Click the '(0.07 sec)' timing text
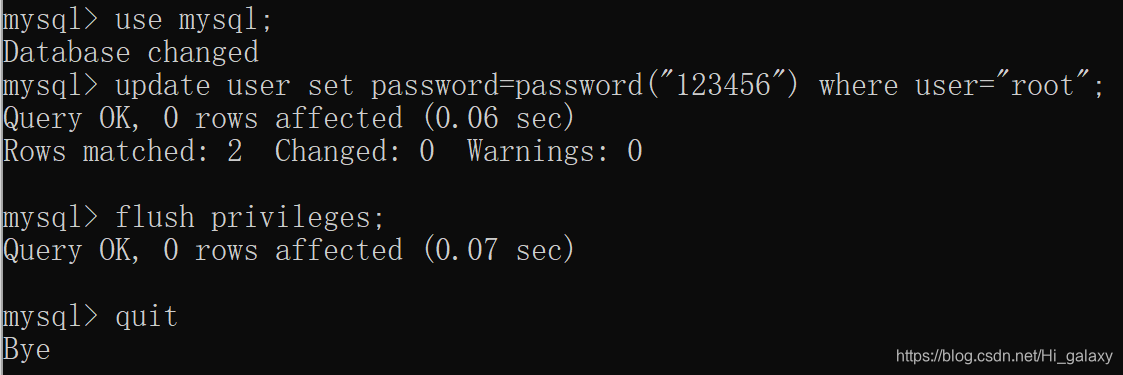Screen dimensions: 1123x375 pos(499,250)
